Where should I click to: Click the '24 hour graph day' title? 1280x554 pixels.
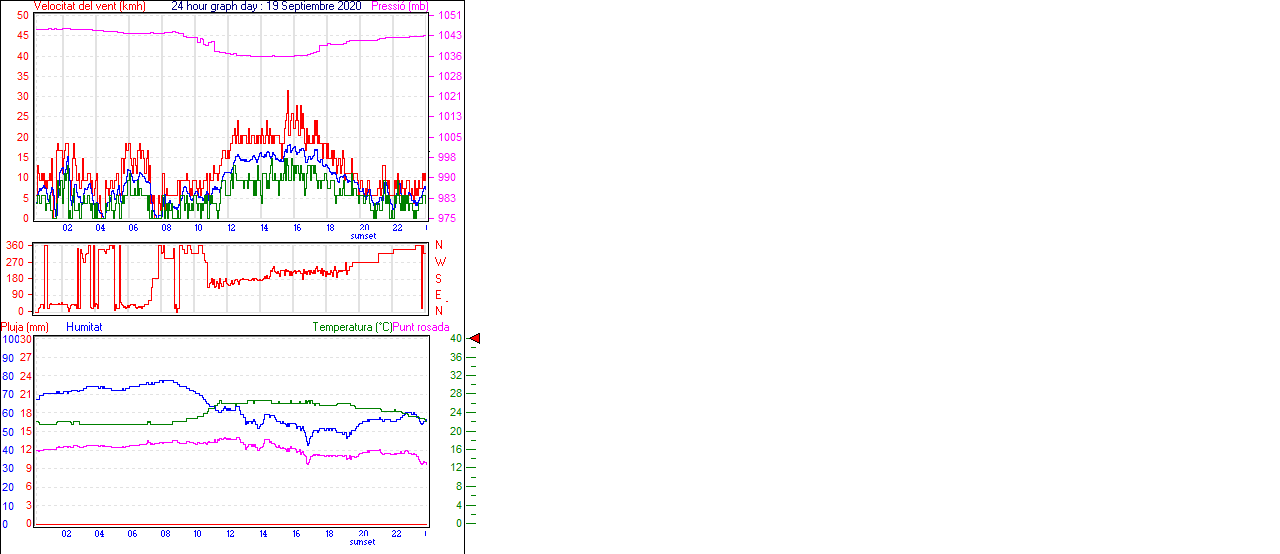click(217, 6)
